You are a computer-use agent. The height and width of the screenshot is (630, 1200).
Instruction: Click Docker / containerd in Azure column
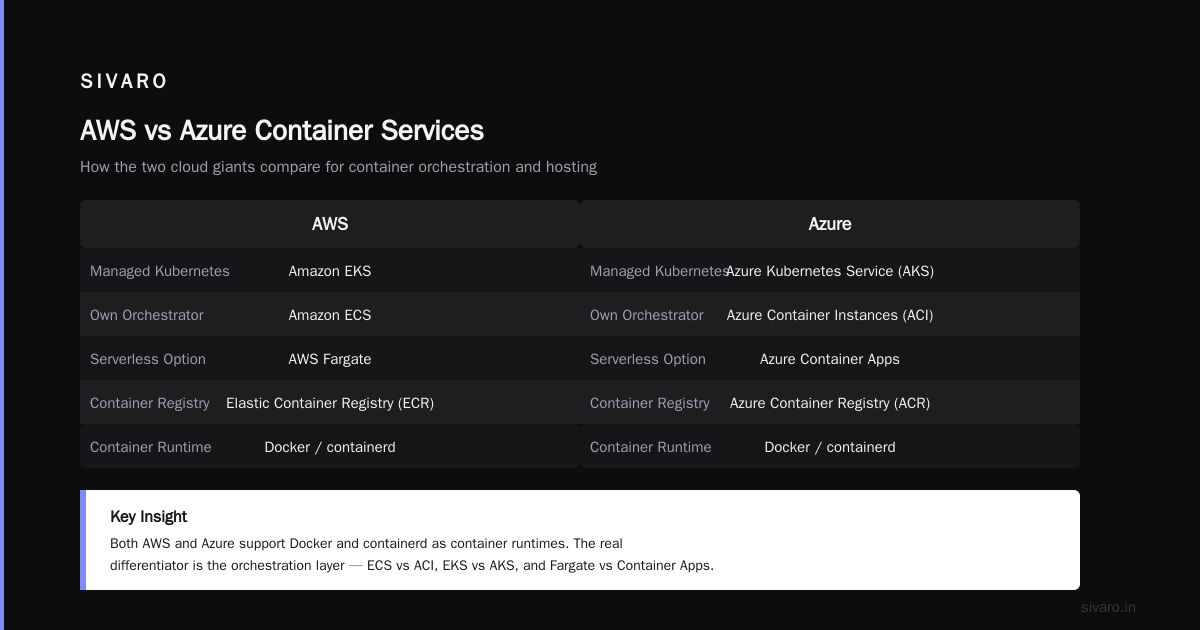830,447
